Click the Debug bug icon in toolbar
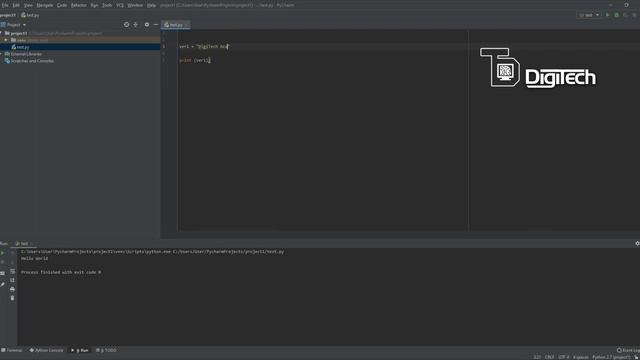Viewport: 640px width, 360px height. click(x=617, y=15)
